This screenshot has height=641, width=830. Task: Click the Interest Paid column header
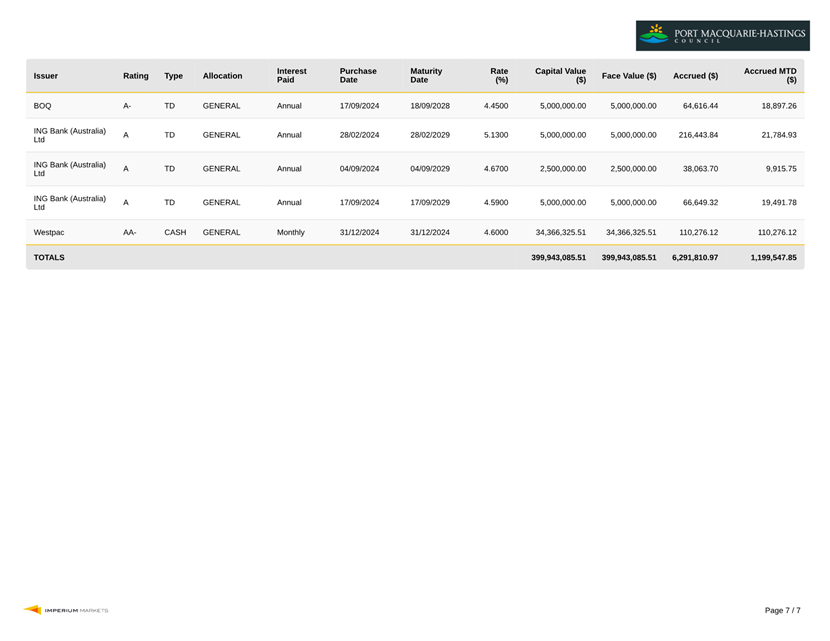click(x=292, y=75)
